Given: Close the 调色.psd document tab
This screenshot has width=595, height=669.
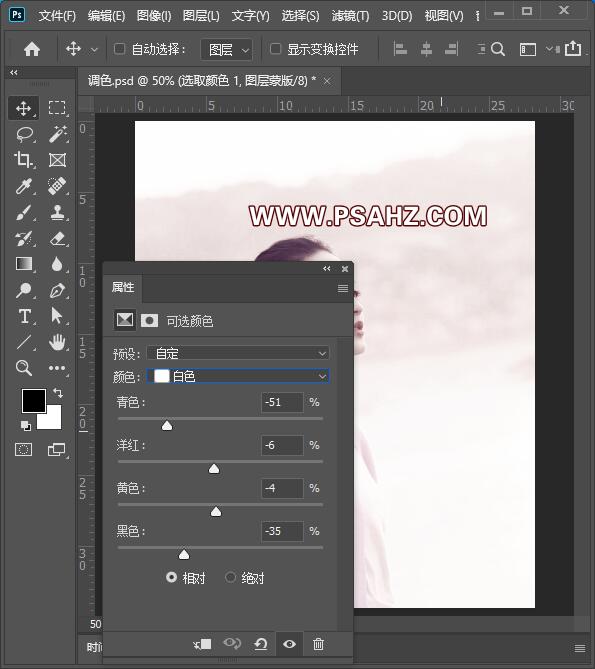Looking at the screenshot, I should (x=327, y=81).
